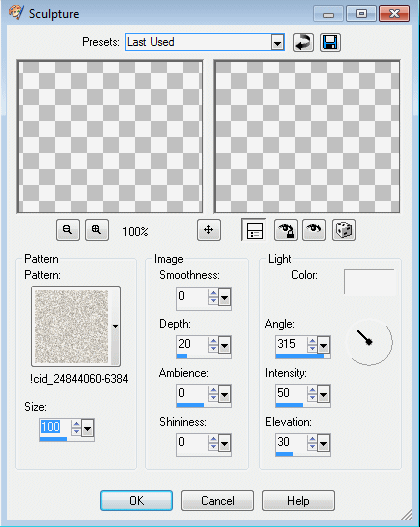Open the Pattern picker dropdown arrow
This screenshot has height=527, width=420.
(x=115, y=326)
